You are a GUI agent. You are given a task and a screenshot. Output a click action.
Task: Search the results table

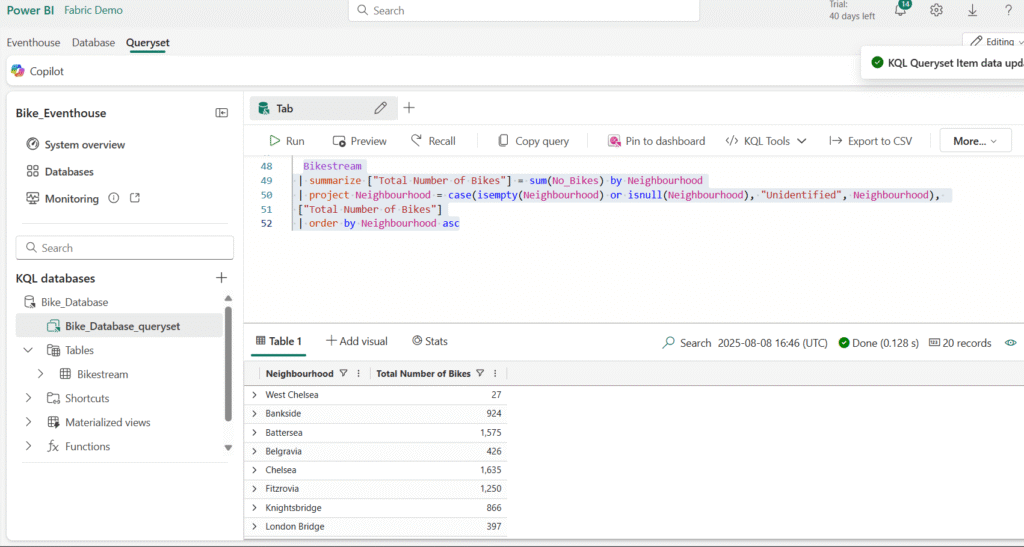coord(686,343)
